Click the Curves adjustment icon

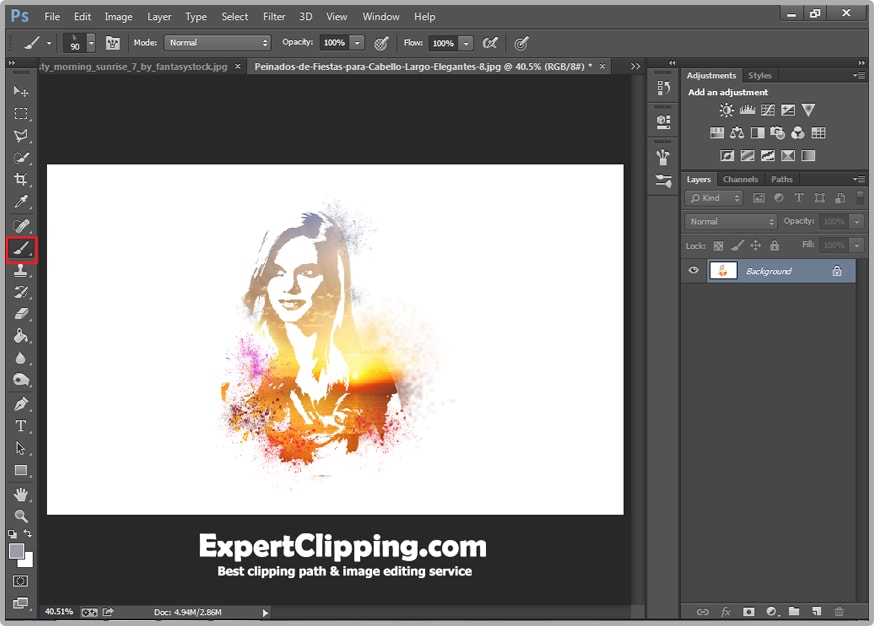click(767, 110)
